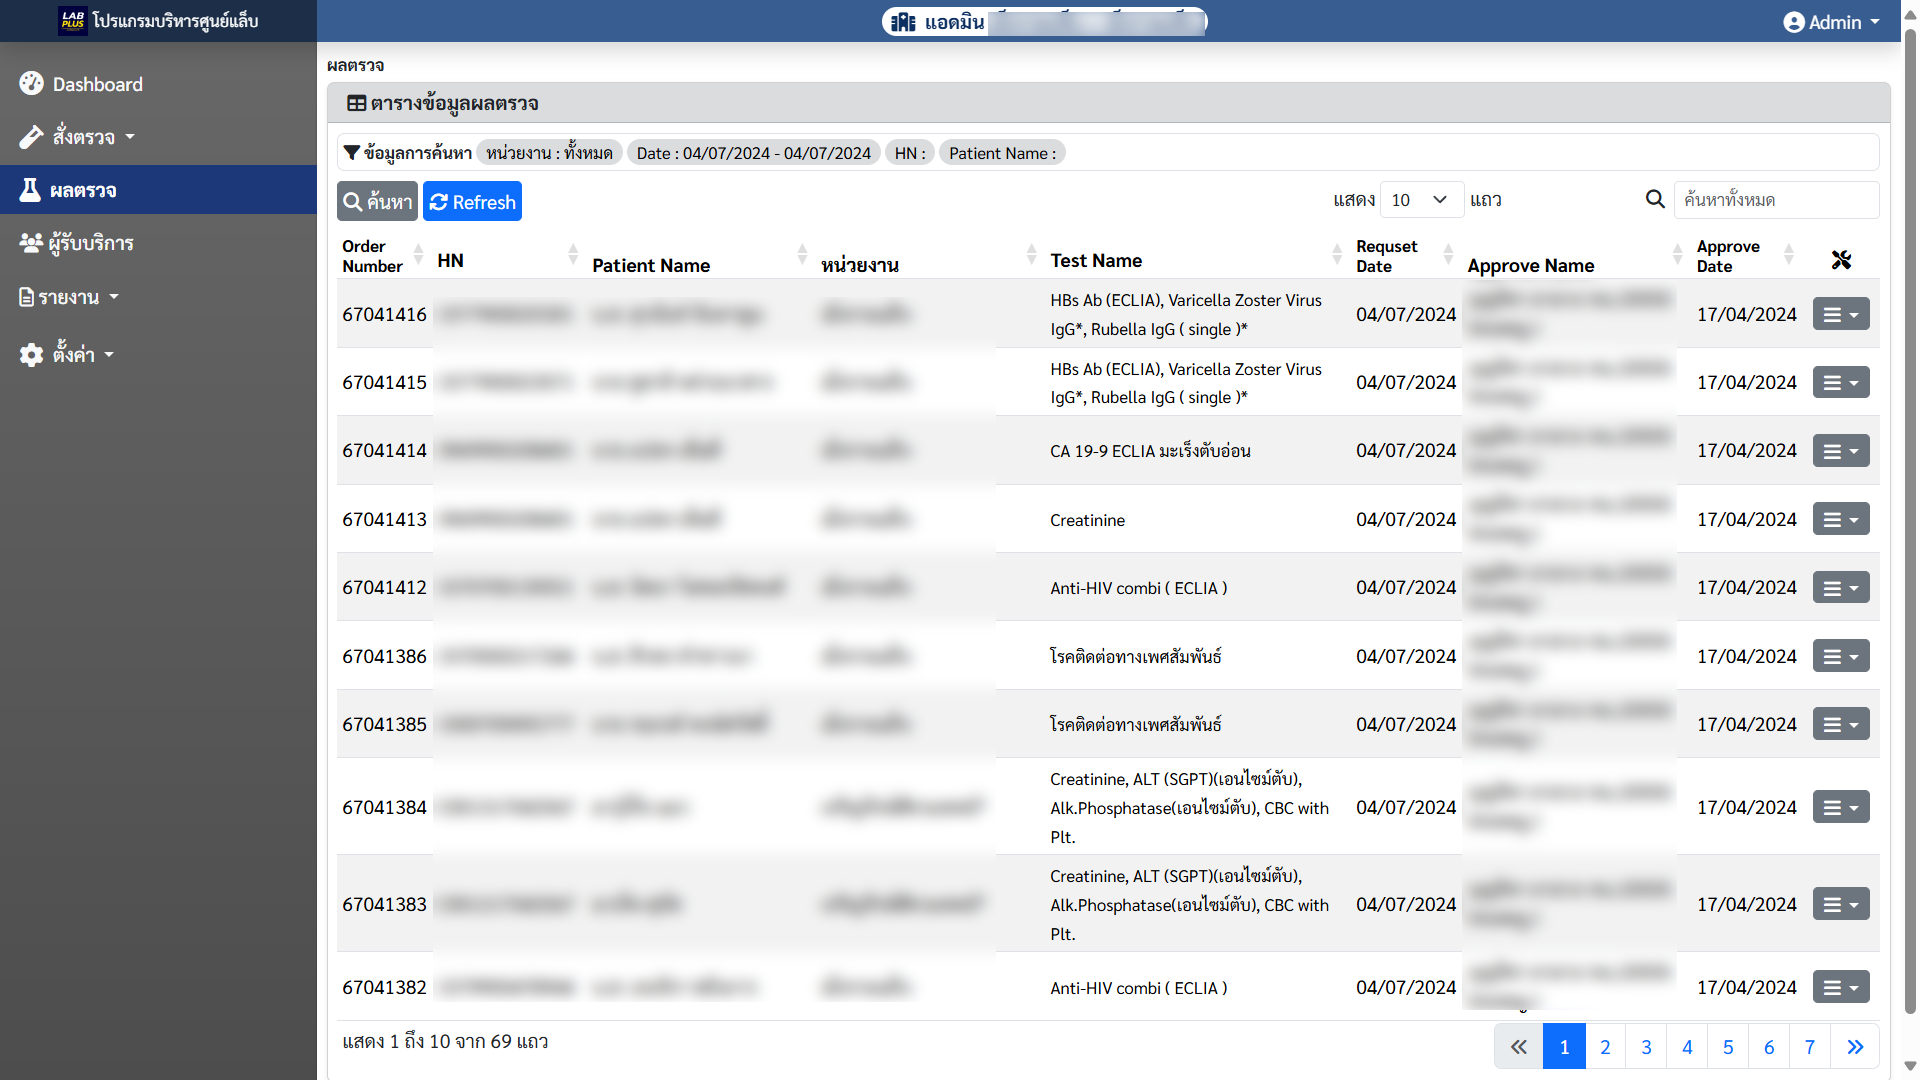1920x1080 pixels.
Task: Sort by Order Number column
Action: [x=384, y=256]
